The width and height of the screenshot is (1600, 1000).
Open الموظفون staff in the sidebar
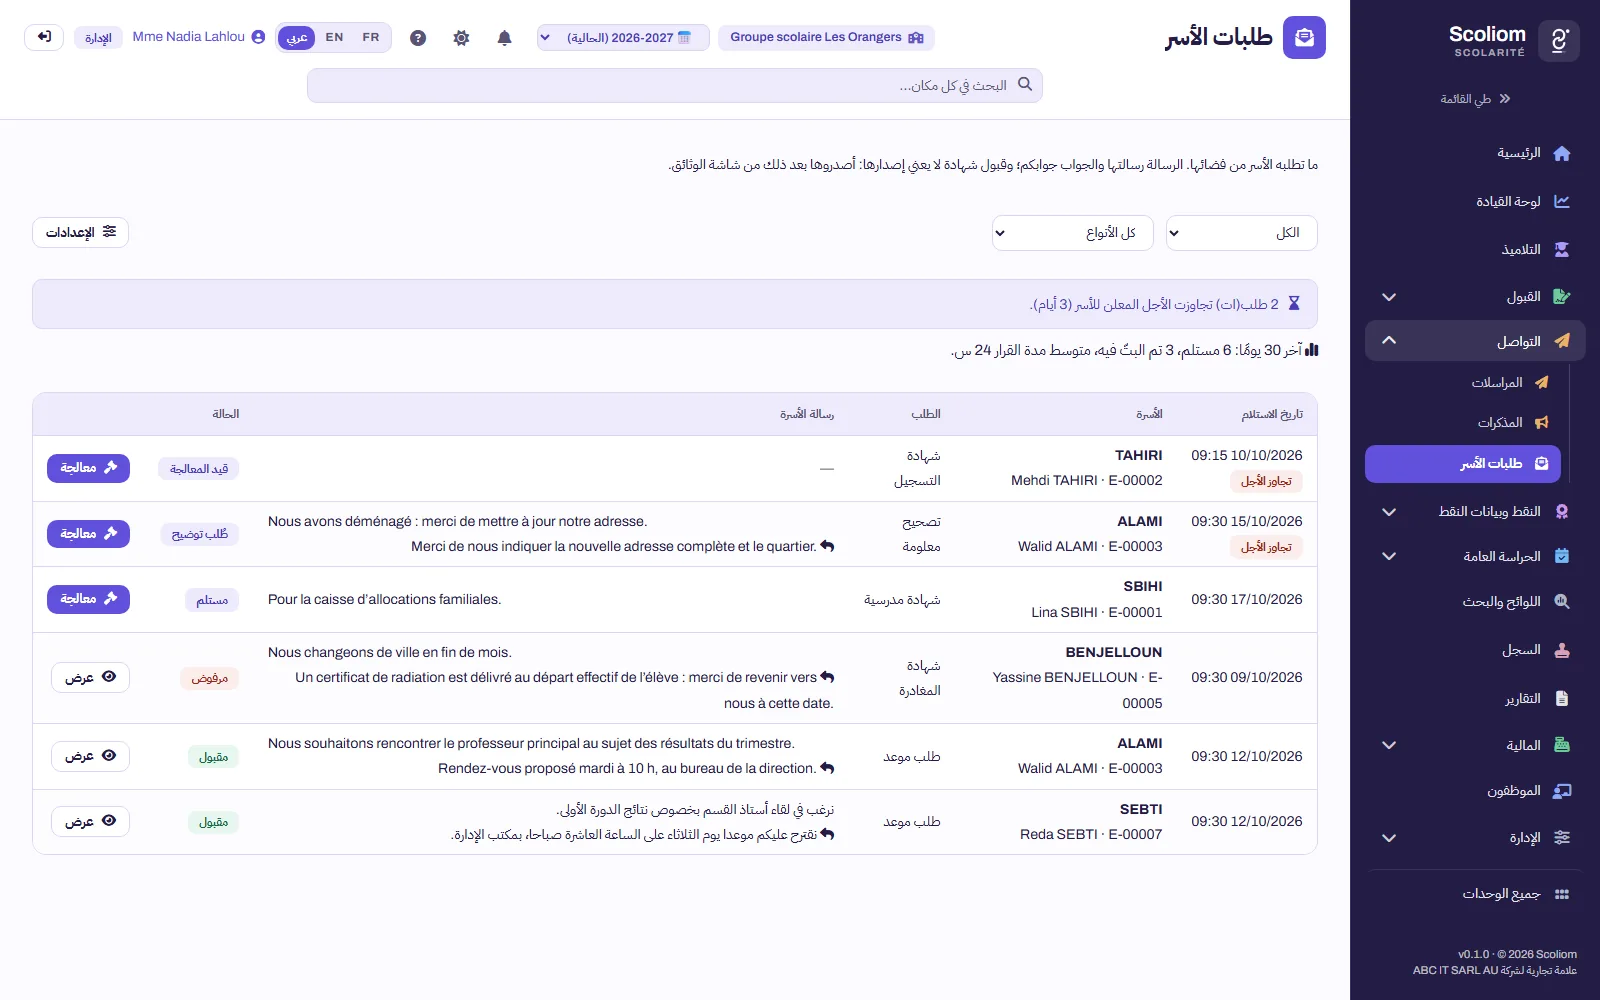(1475, 790)
